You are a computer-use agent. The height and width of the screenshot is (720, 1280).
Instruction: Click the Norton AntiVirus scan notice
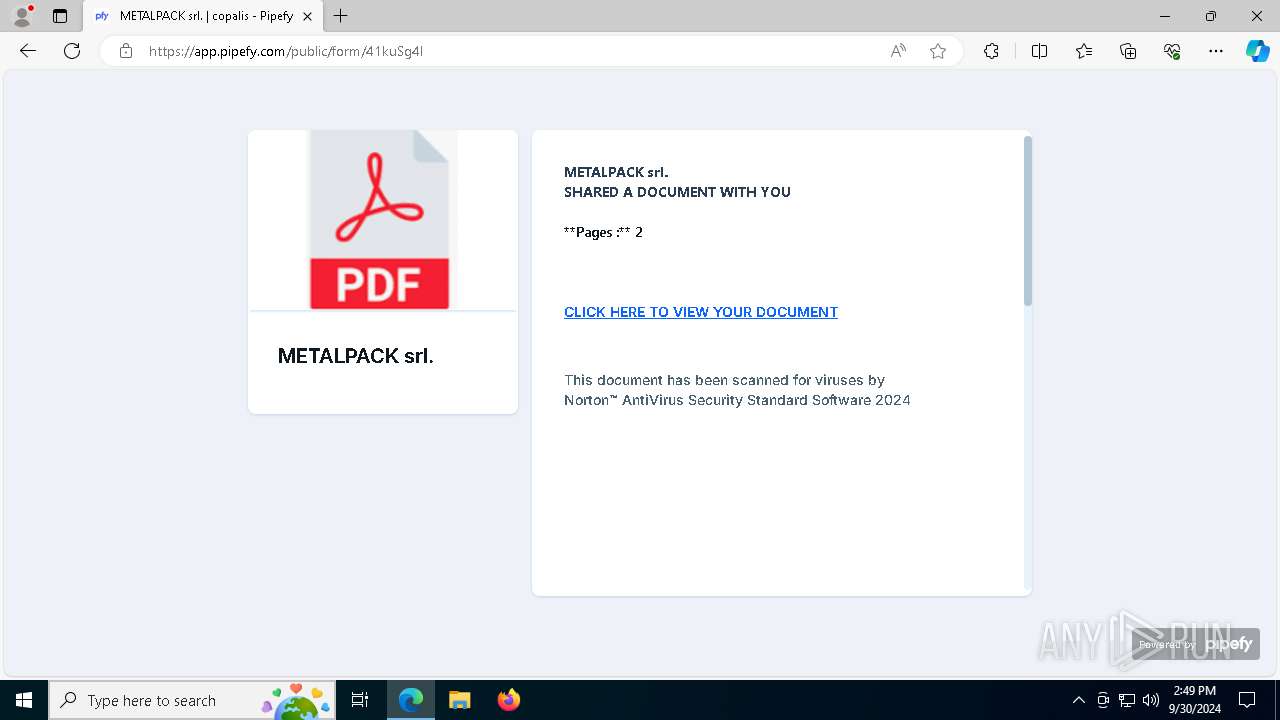click(x=737, y=390)
